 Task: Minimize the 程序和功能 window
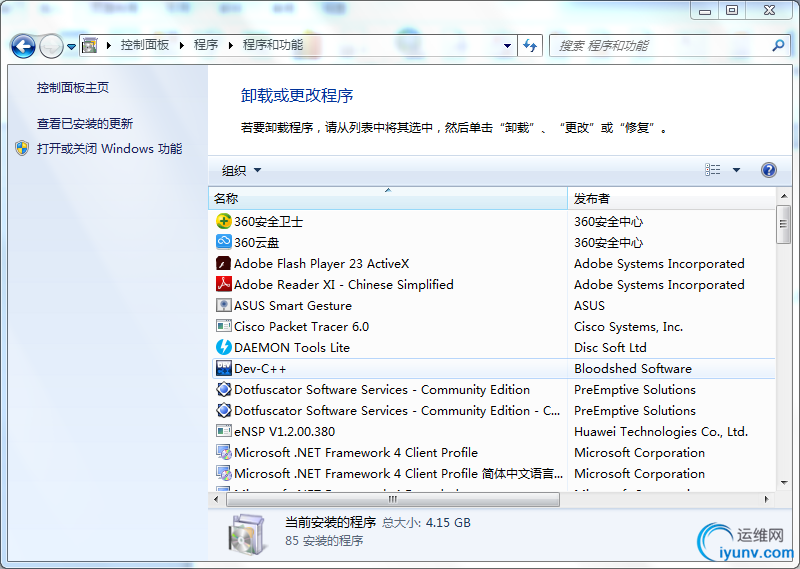point(705,10)
